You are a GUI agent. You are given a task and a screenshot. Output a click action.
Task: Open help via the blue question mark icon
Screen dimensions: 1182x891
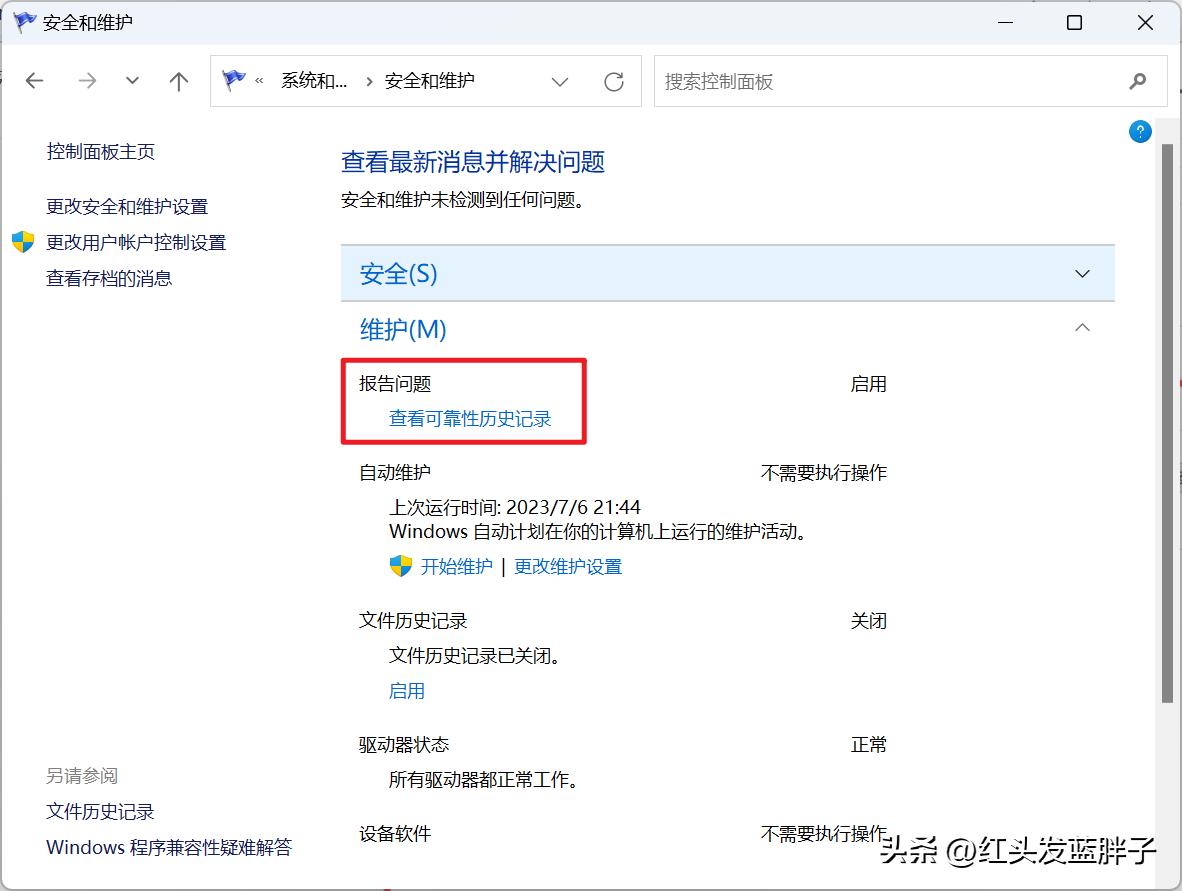1140,131
